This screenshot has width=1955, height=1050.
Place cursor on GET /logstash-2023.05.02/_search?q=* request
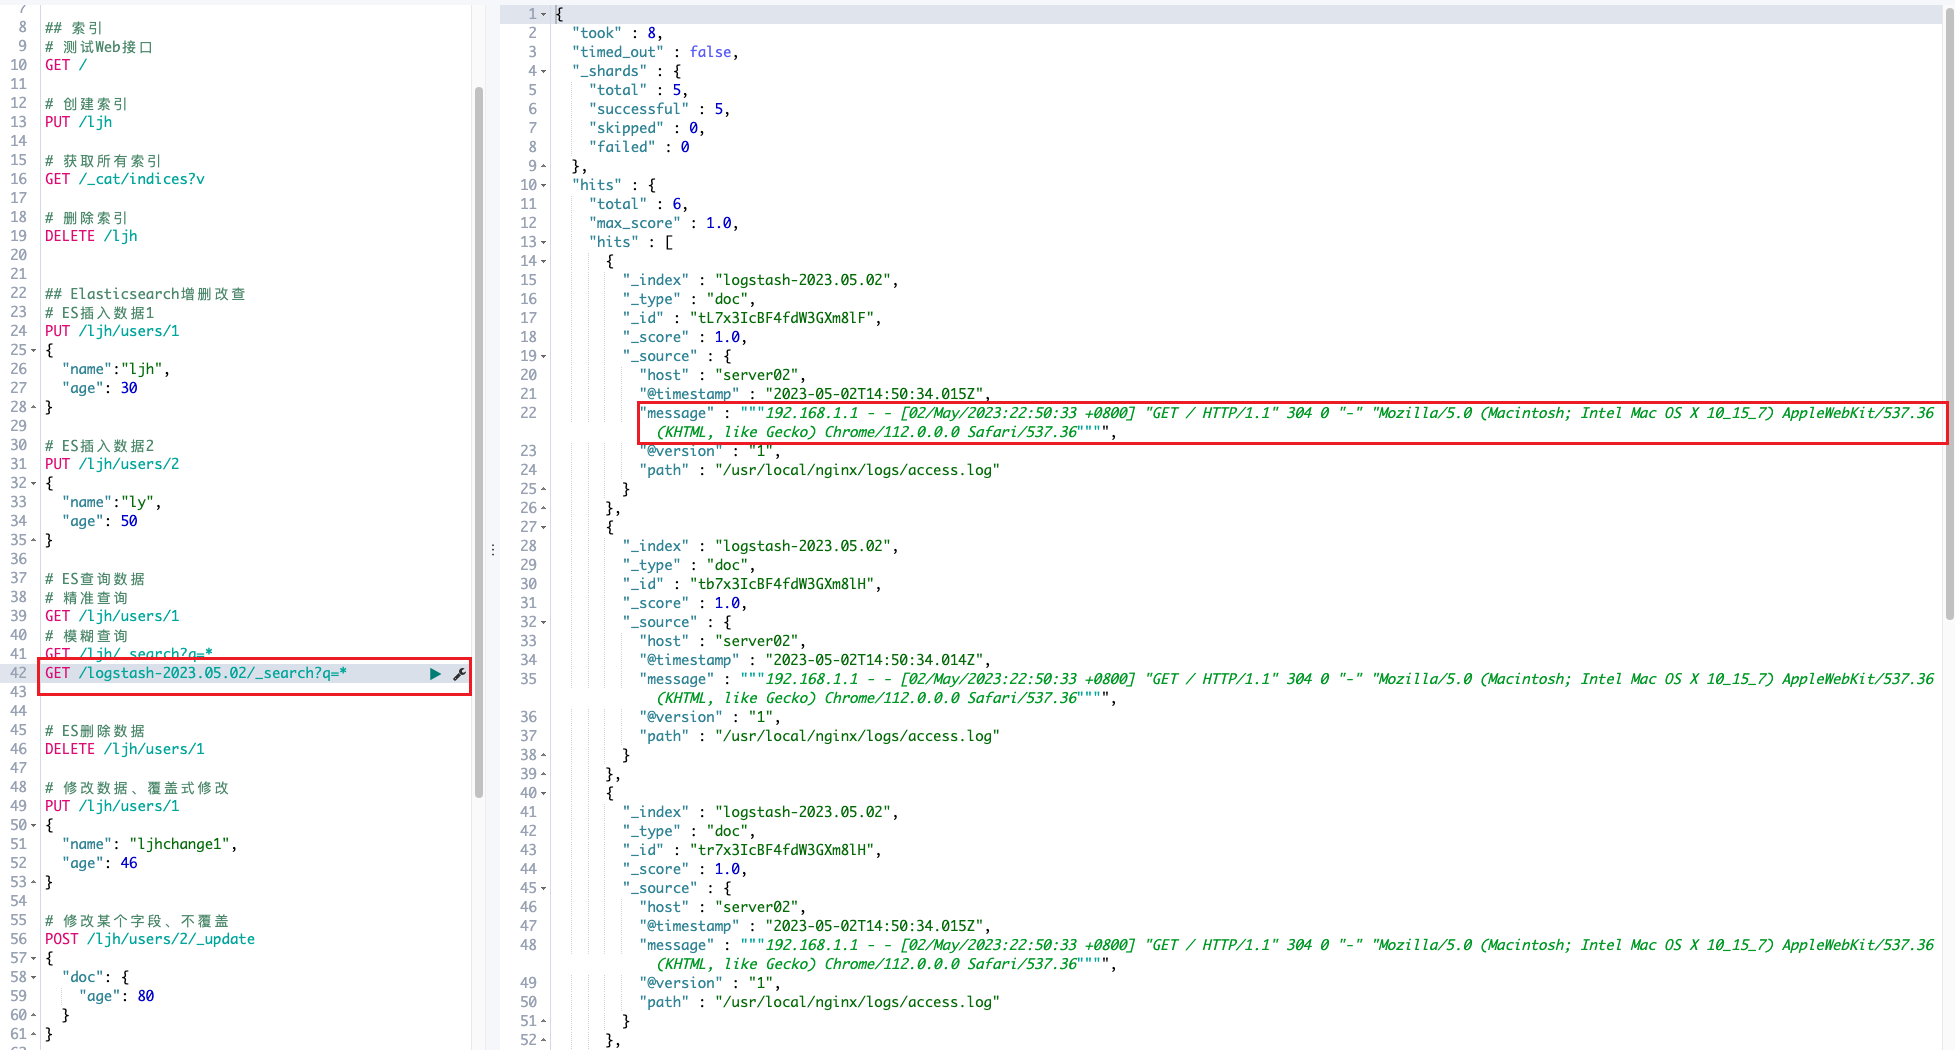(196, 673)
